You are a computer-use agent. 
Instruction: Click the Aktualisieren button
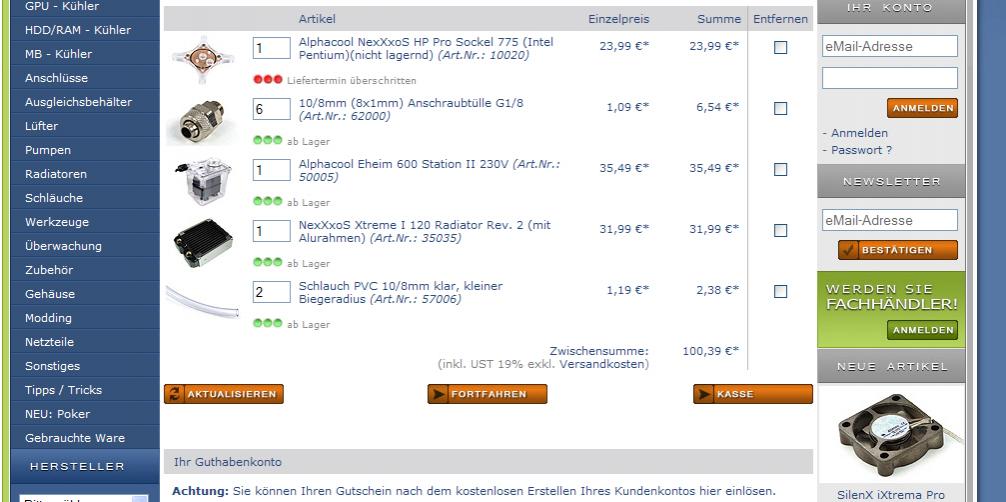tap(224, 394)
